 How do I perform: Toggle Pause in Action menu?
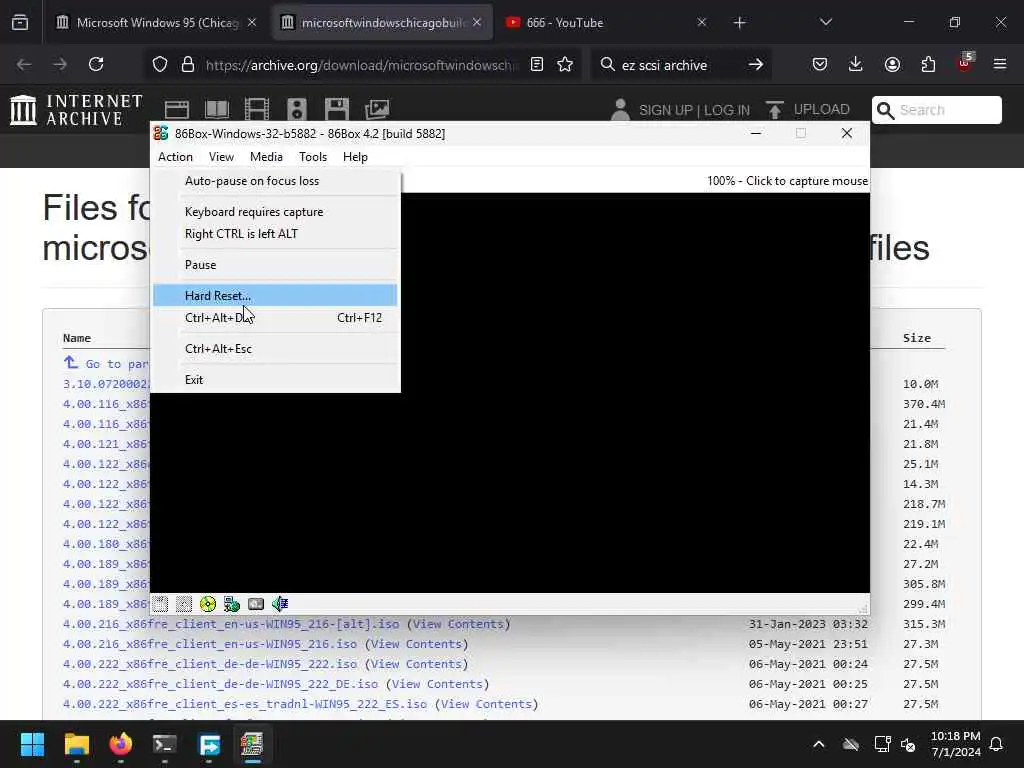[x=276, y=264]
